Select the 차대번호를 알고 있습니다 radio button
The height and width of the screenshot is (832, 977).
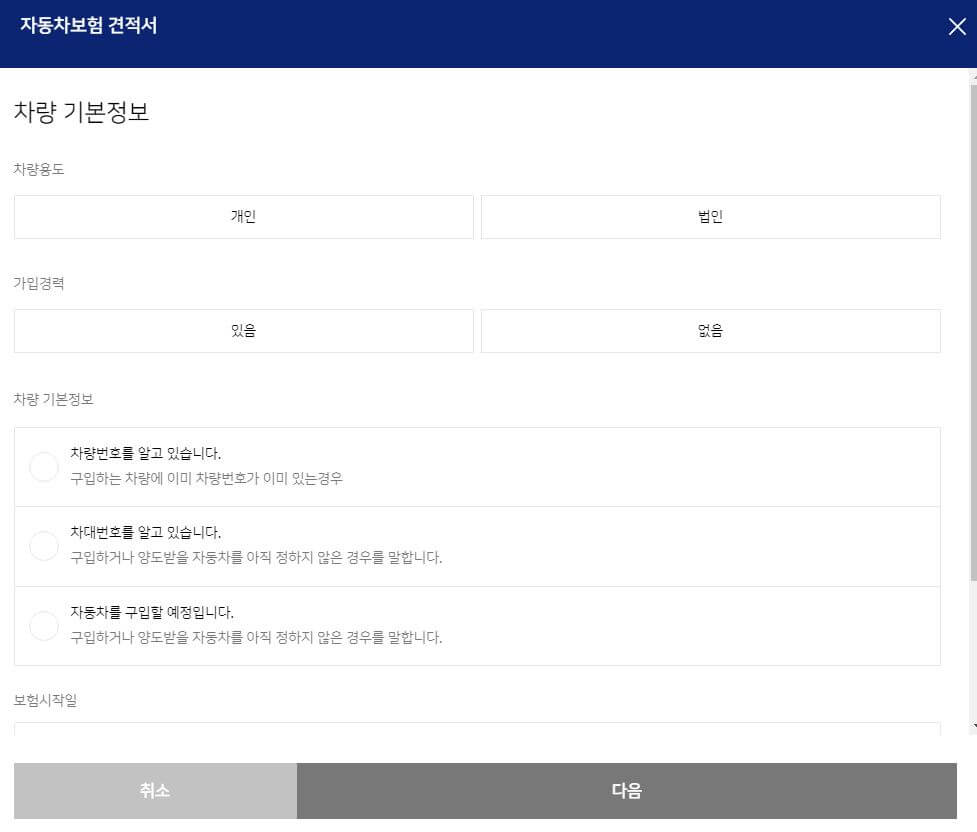(x=44, y=546)
